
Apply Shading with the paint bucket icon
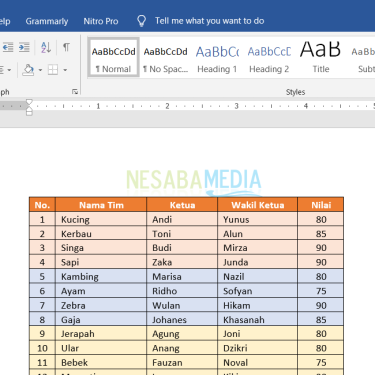tap(28, 70)
